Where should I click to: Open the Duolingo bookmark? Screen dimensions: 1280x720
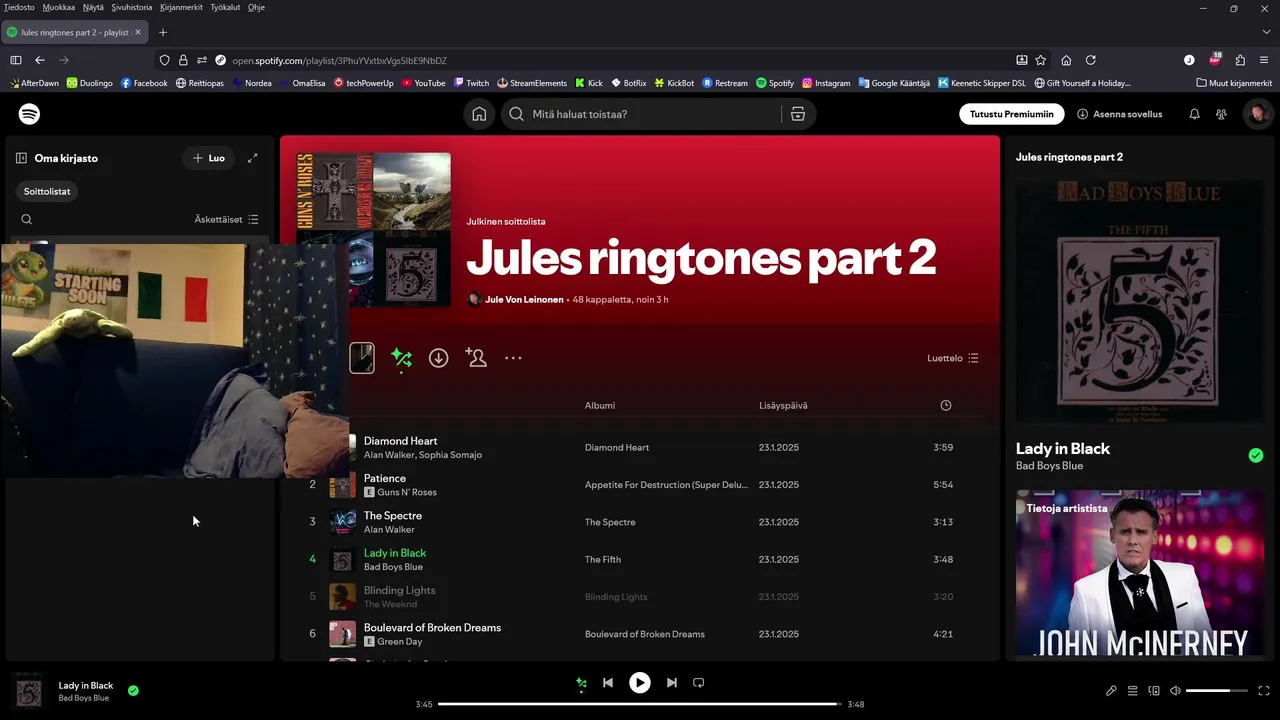click(89, 83)
